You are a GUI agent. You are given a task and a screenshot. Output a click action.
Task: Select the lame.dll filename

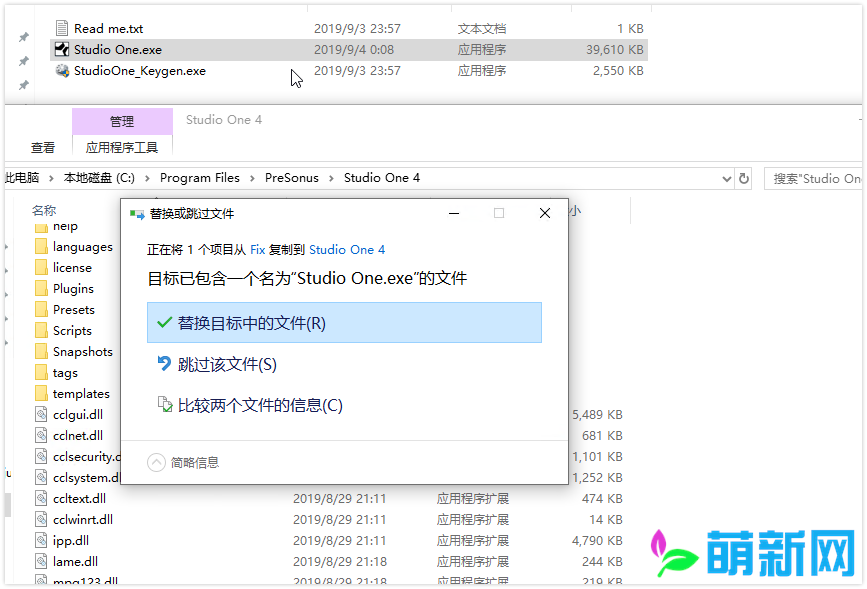[x=75, y=561]
